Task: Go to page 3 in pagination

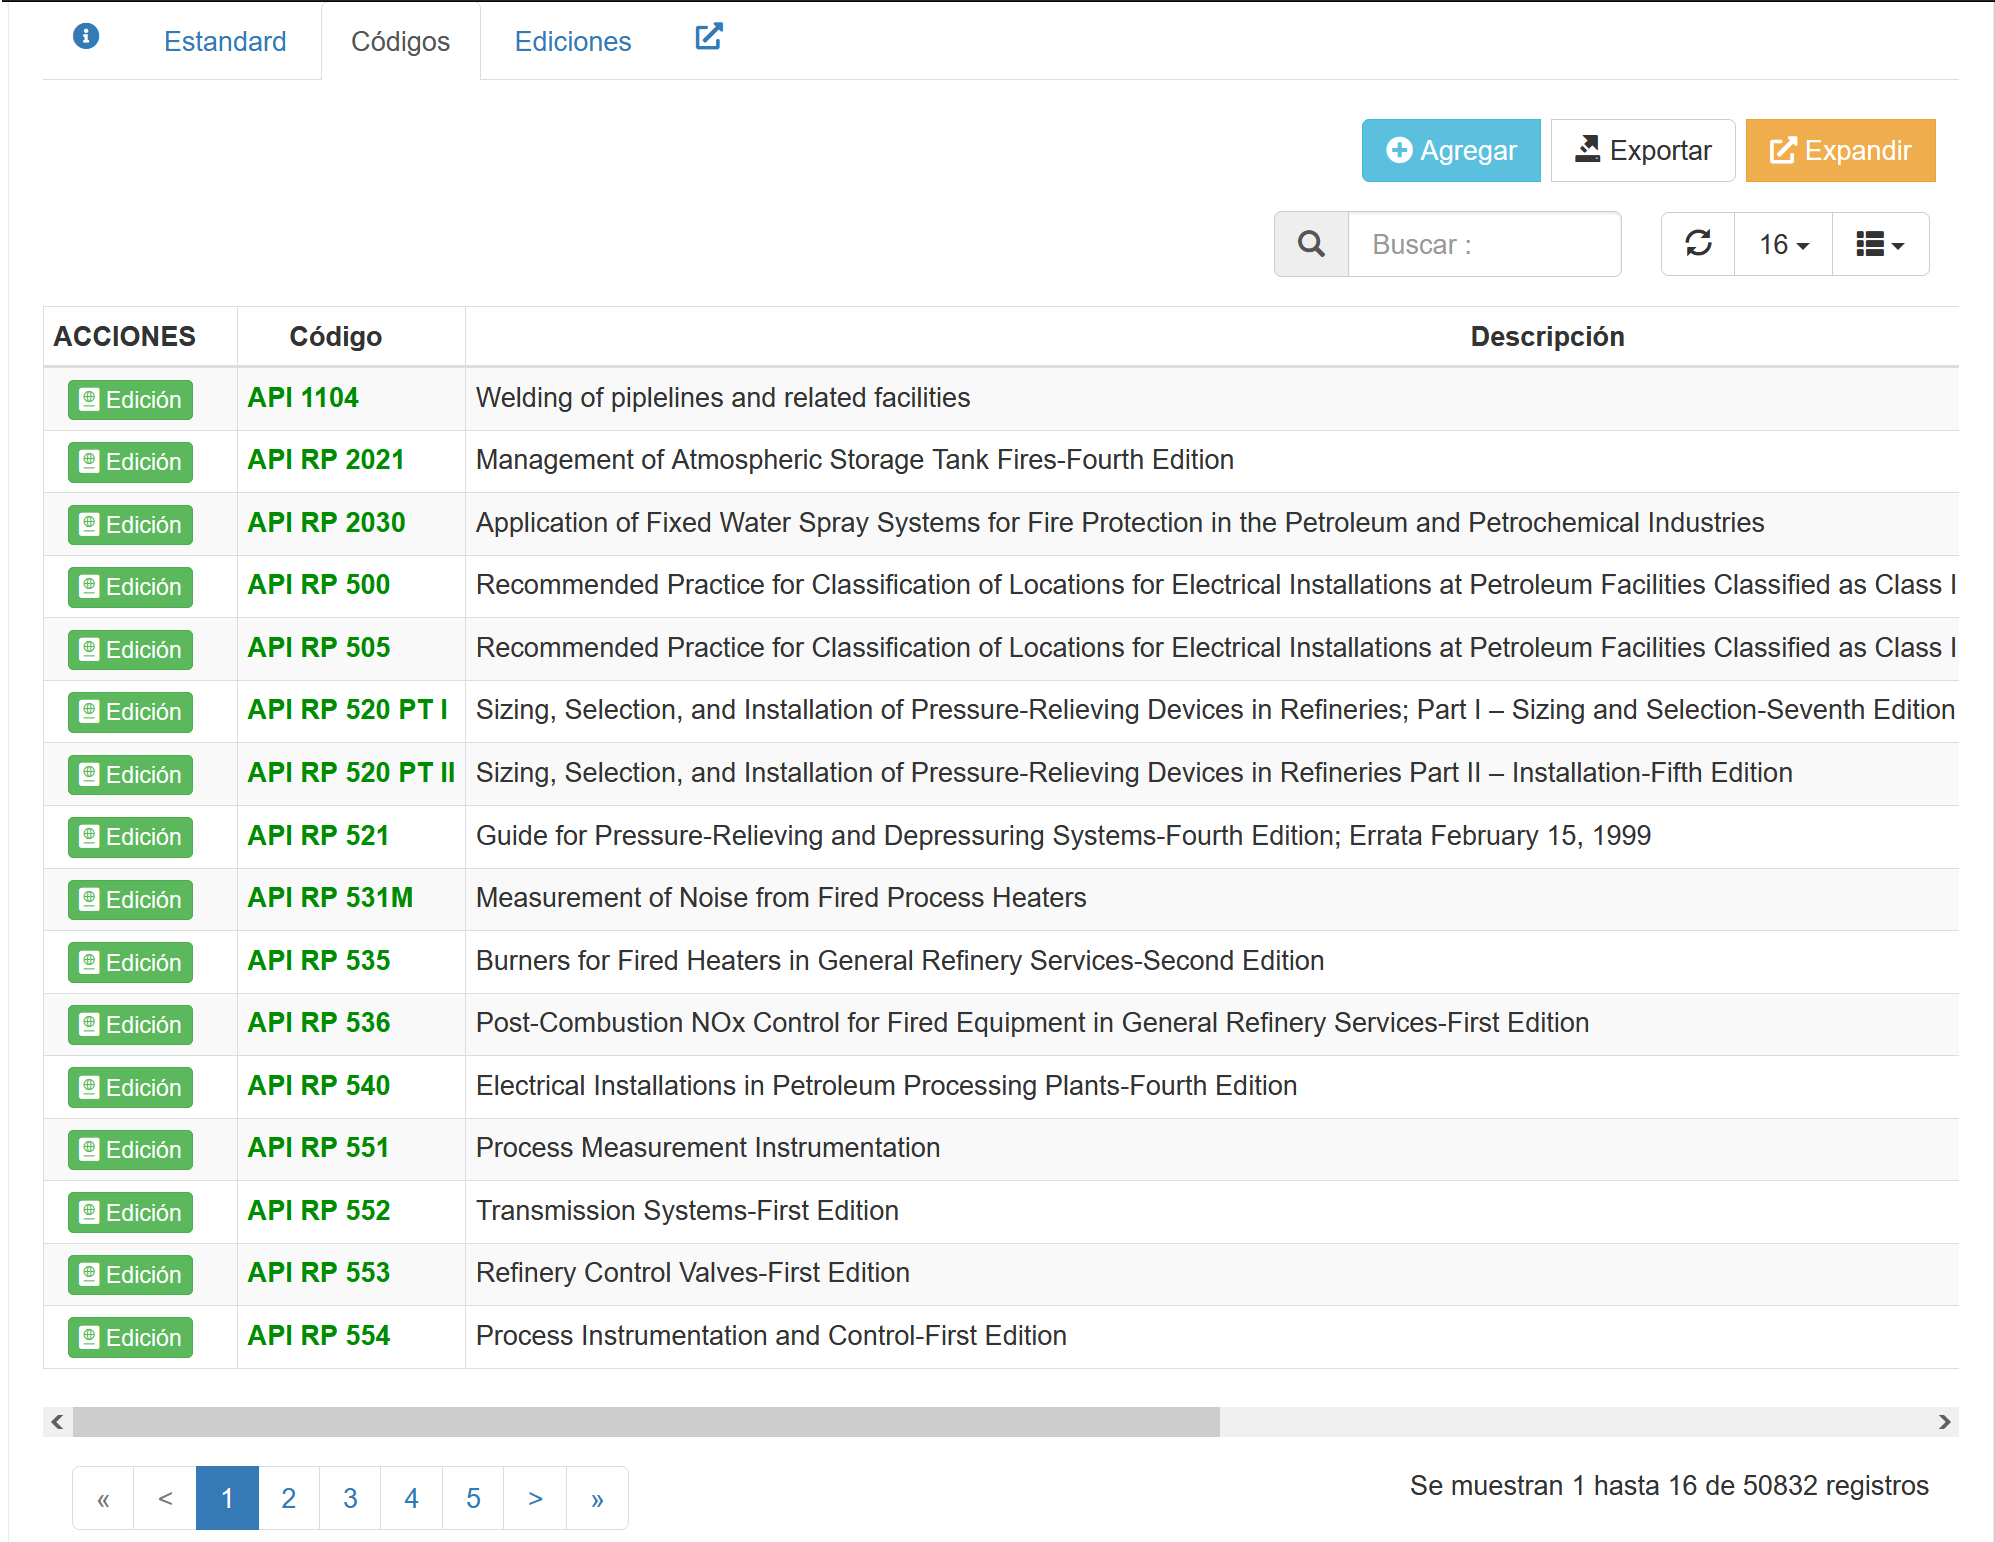Action: (x=350, y=1498)
